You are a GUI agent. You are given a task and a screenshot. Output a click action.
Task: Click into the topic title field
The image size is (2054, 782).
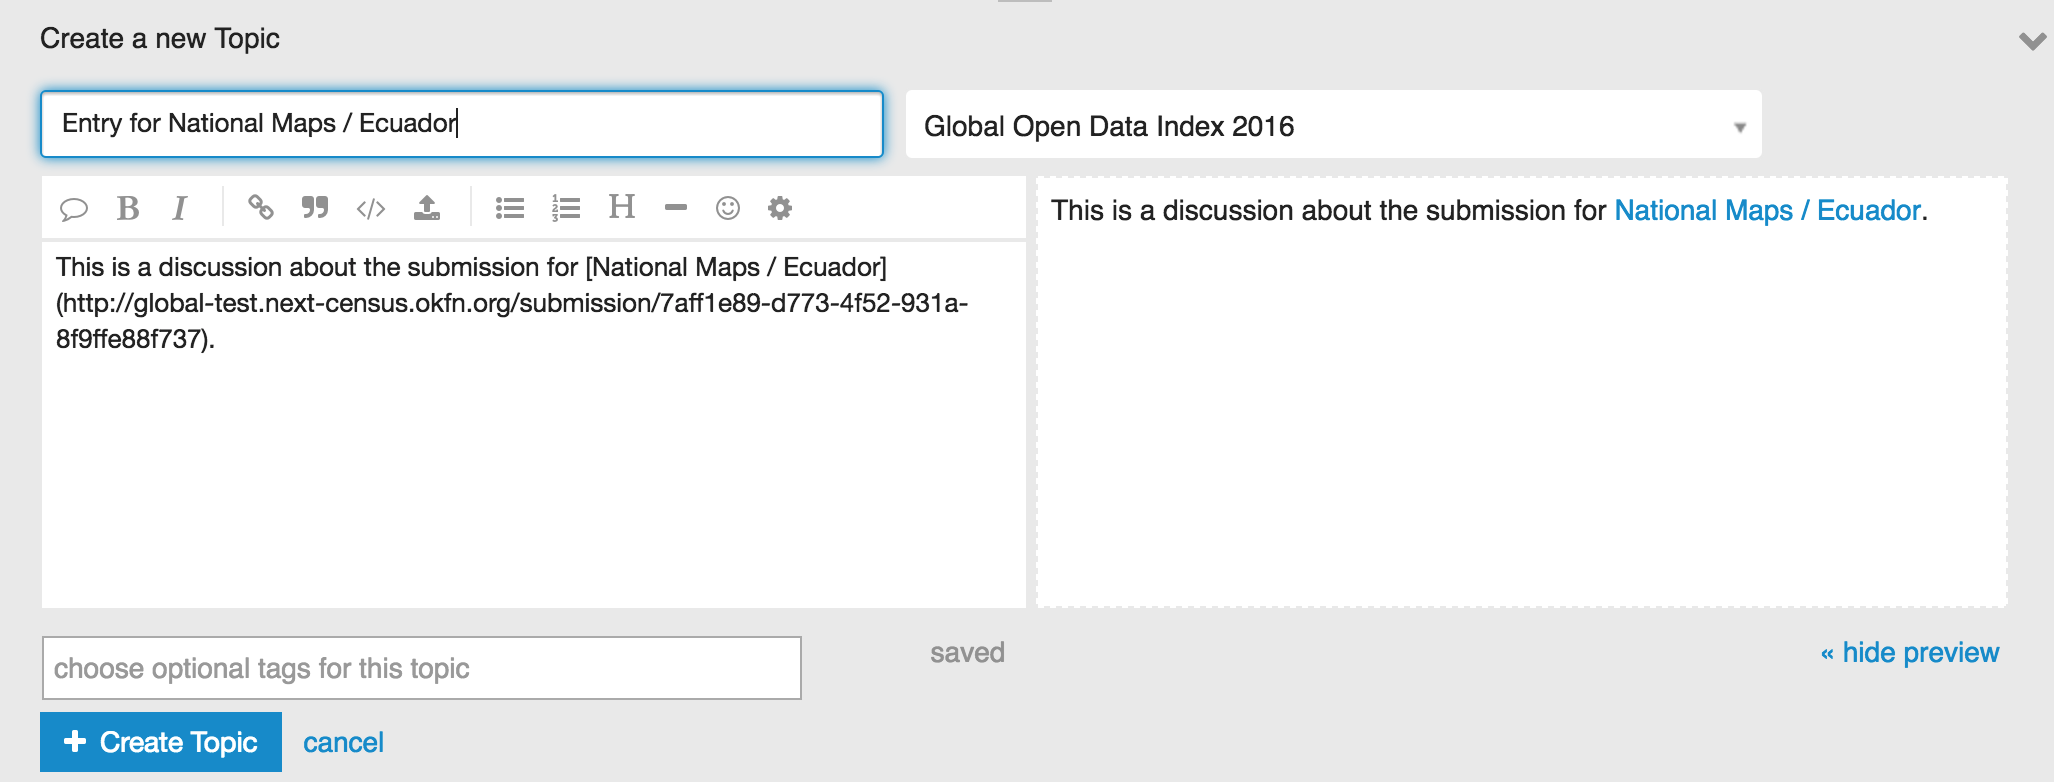coord(462,124)
